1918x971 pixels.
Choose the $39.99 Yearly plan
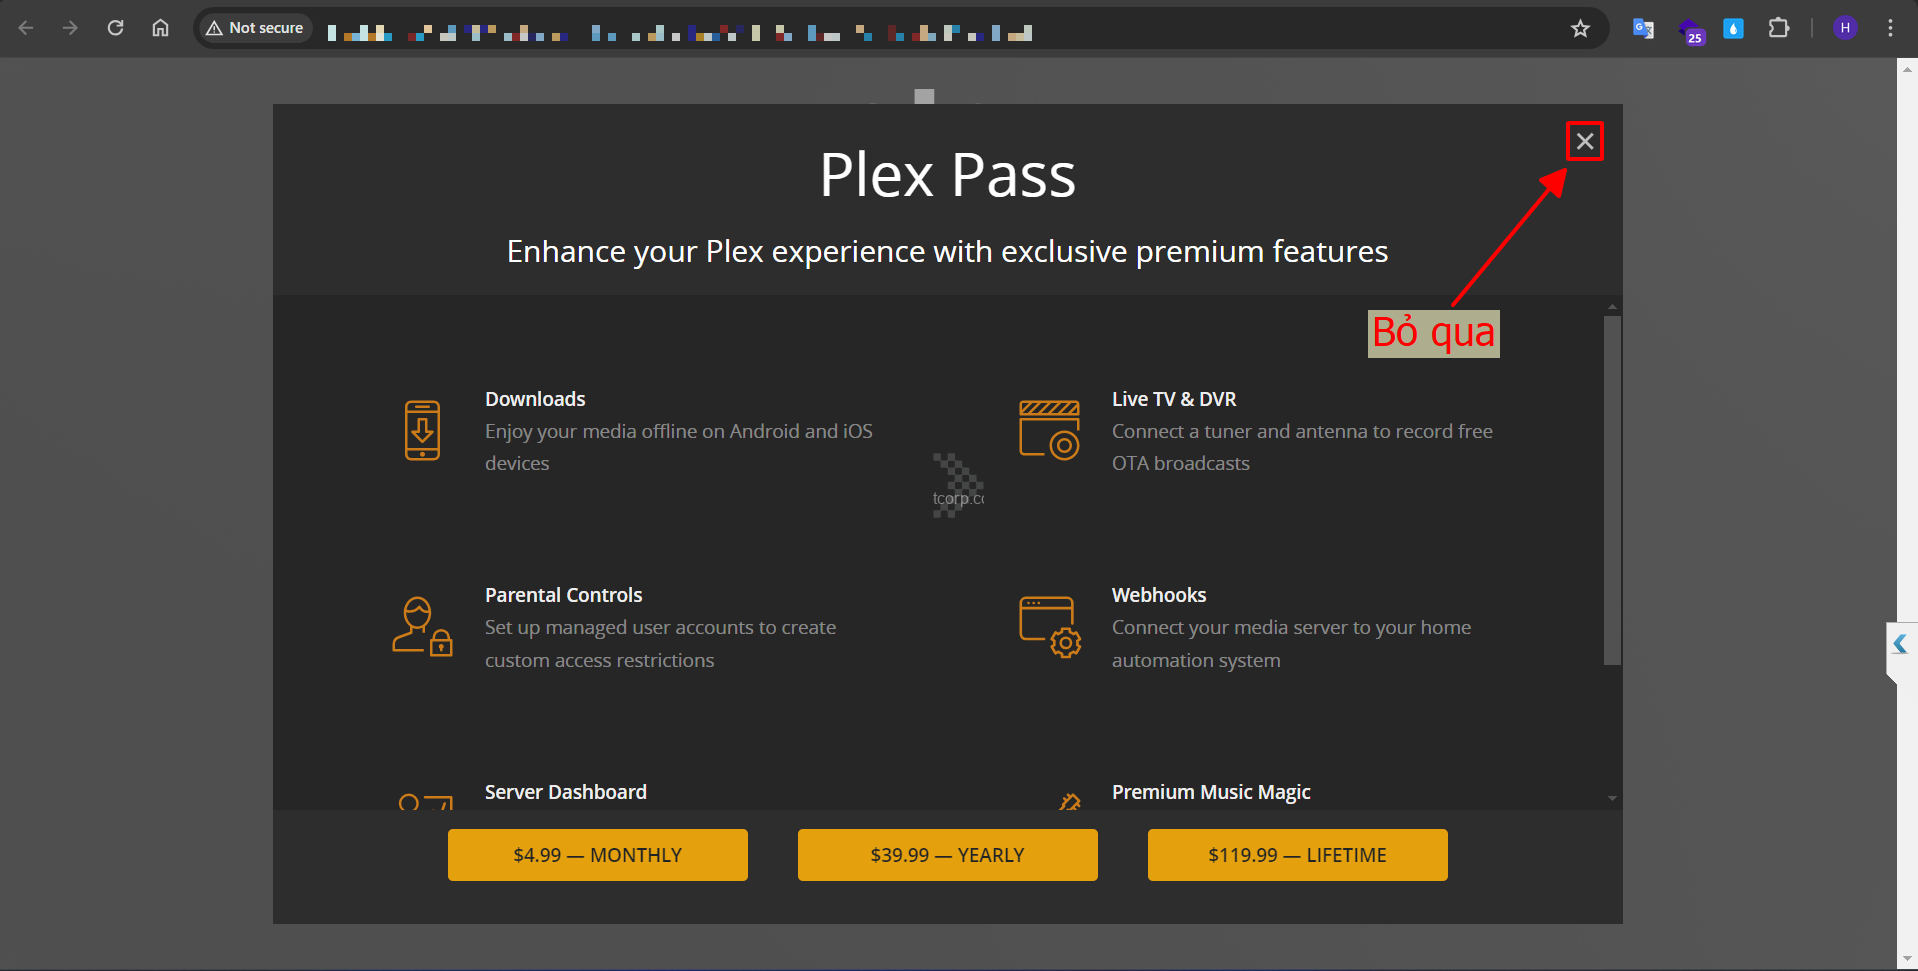[x=947, y=855]
